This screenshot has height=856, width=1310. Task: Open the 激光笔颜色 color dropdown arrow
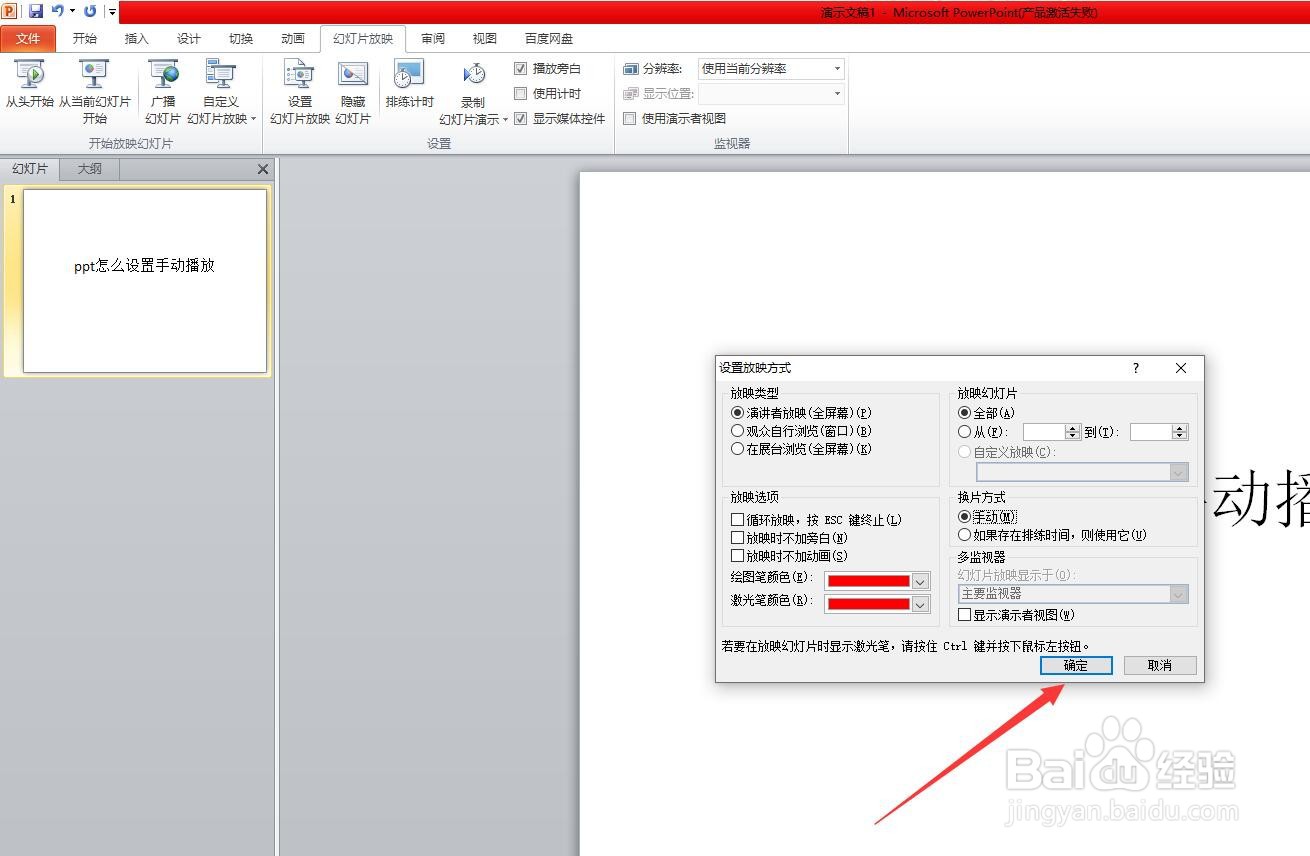tap(919, 603)
